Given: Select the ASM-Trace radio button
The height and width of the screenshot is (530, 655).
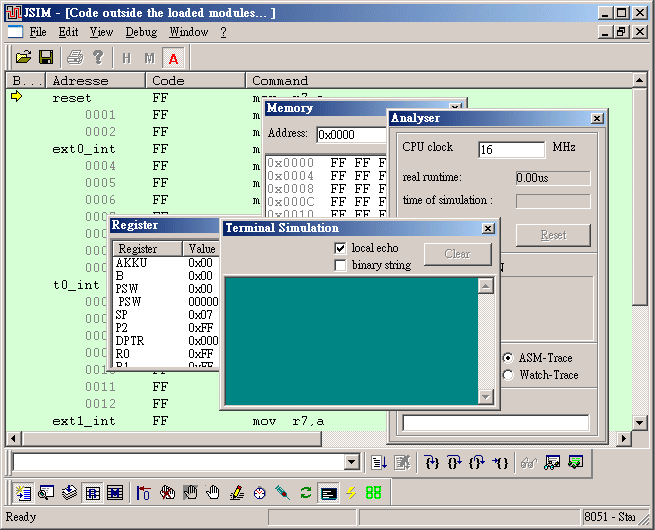Looking at the screenshot, I should point(508,358).
